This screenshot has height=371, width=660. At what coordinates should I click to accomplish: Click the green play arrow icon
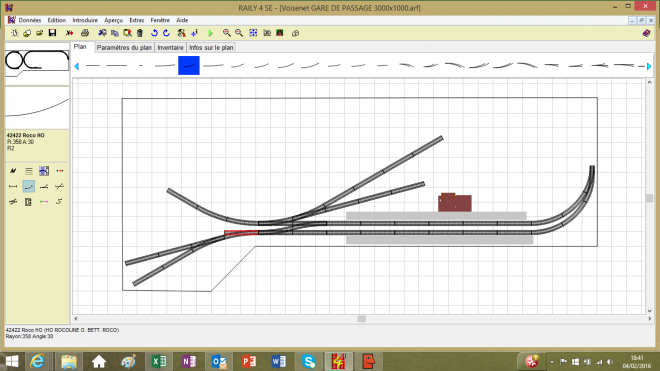(210, 33)
